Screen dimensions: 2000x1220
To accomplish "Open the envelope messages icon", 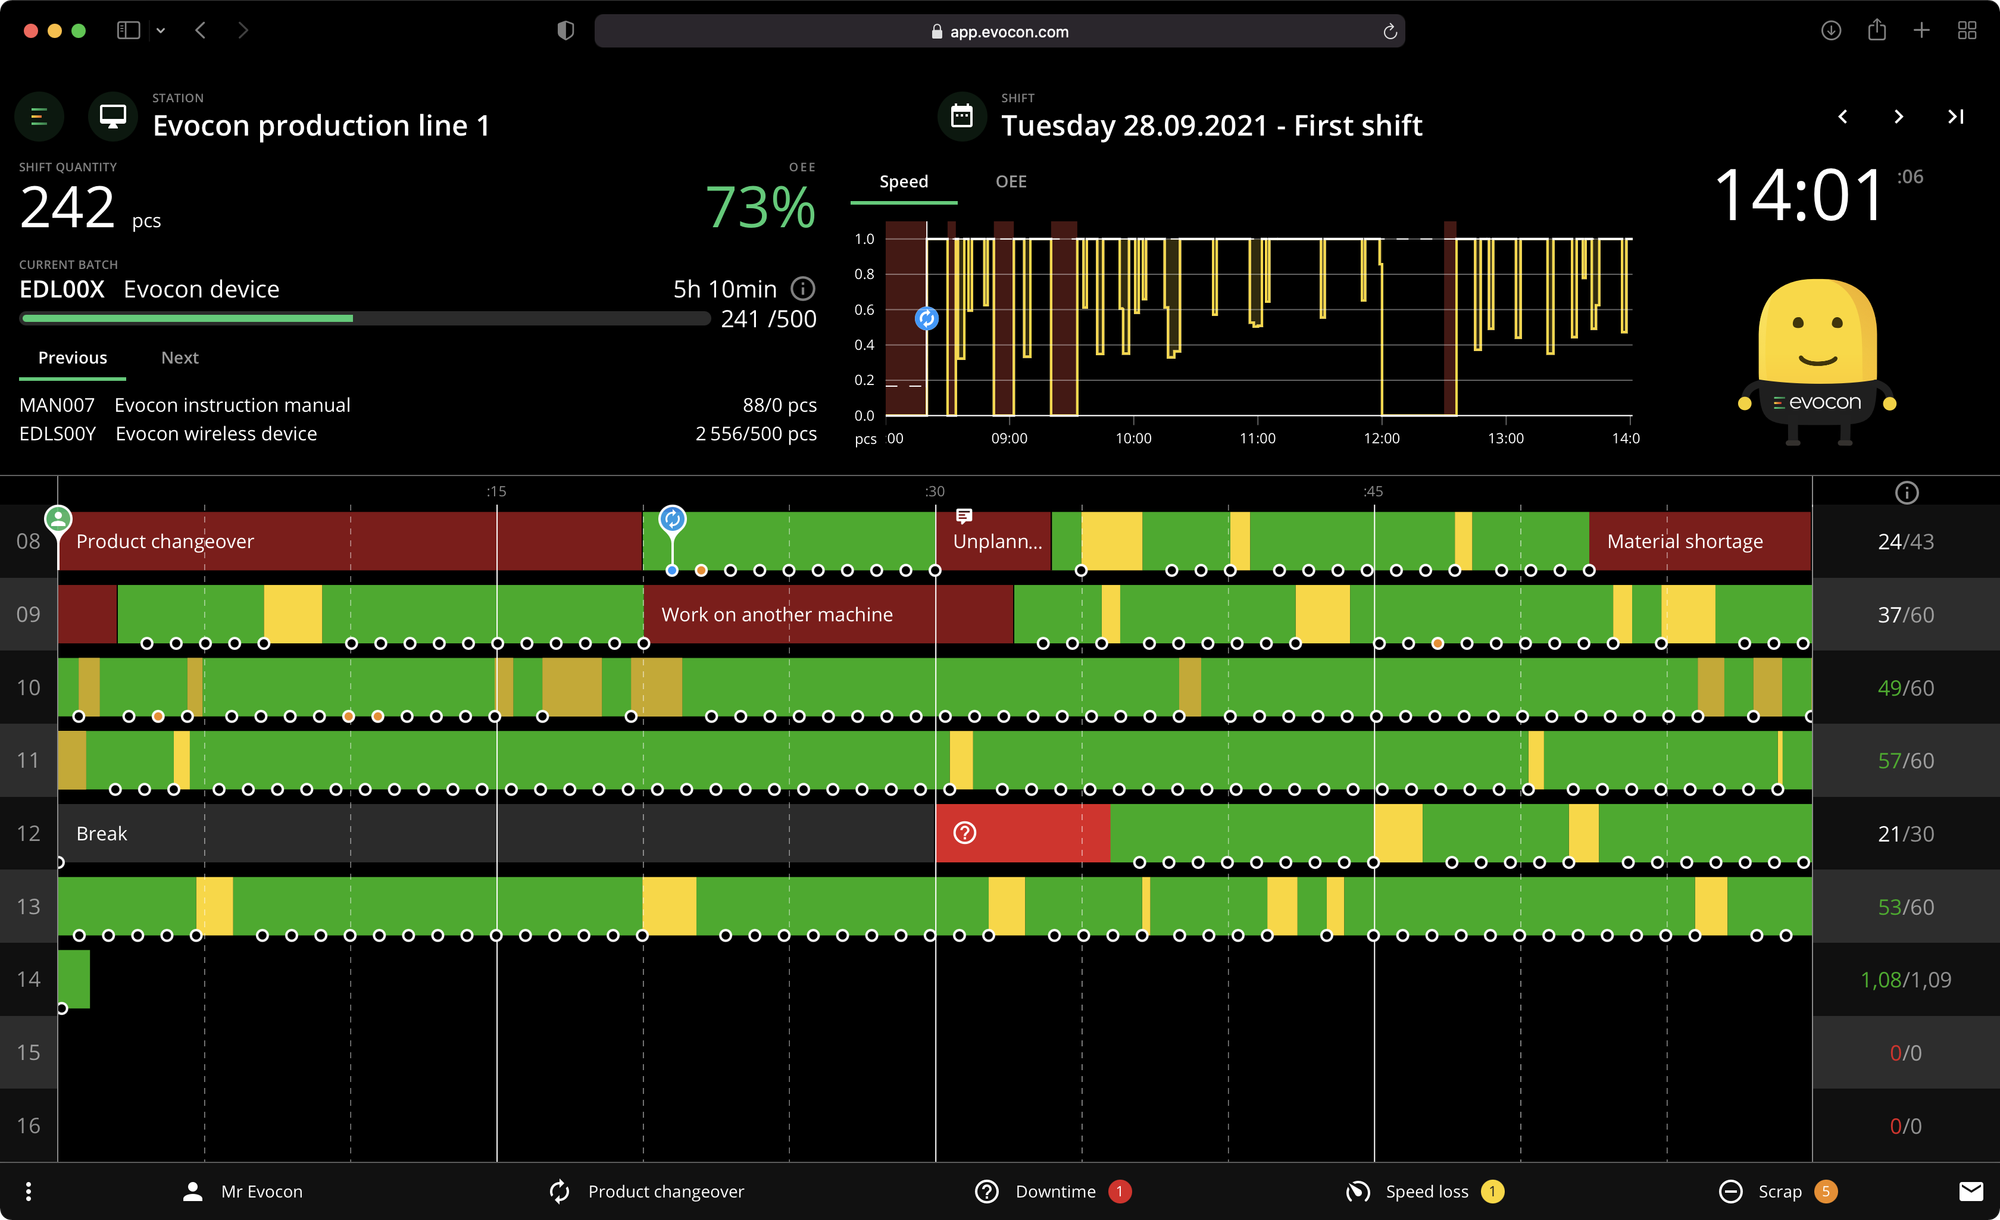I will (x=1971, y=1191).
